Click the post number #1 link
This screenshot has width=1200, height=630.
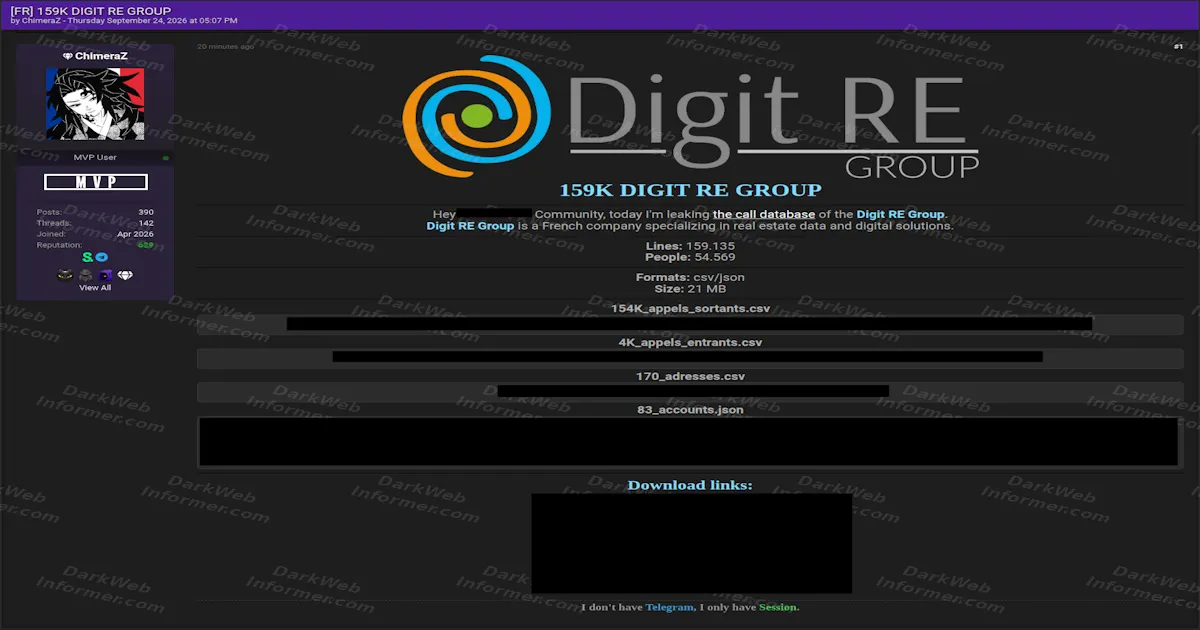(x=1178, y=46)
